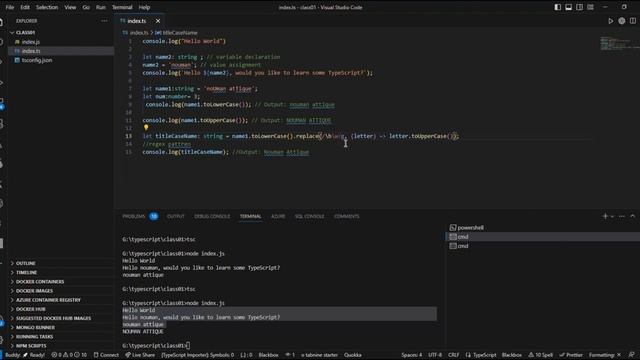Expand the DOCKER HUB section
Screen dimensions: 640x360
[61, 309]
